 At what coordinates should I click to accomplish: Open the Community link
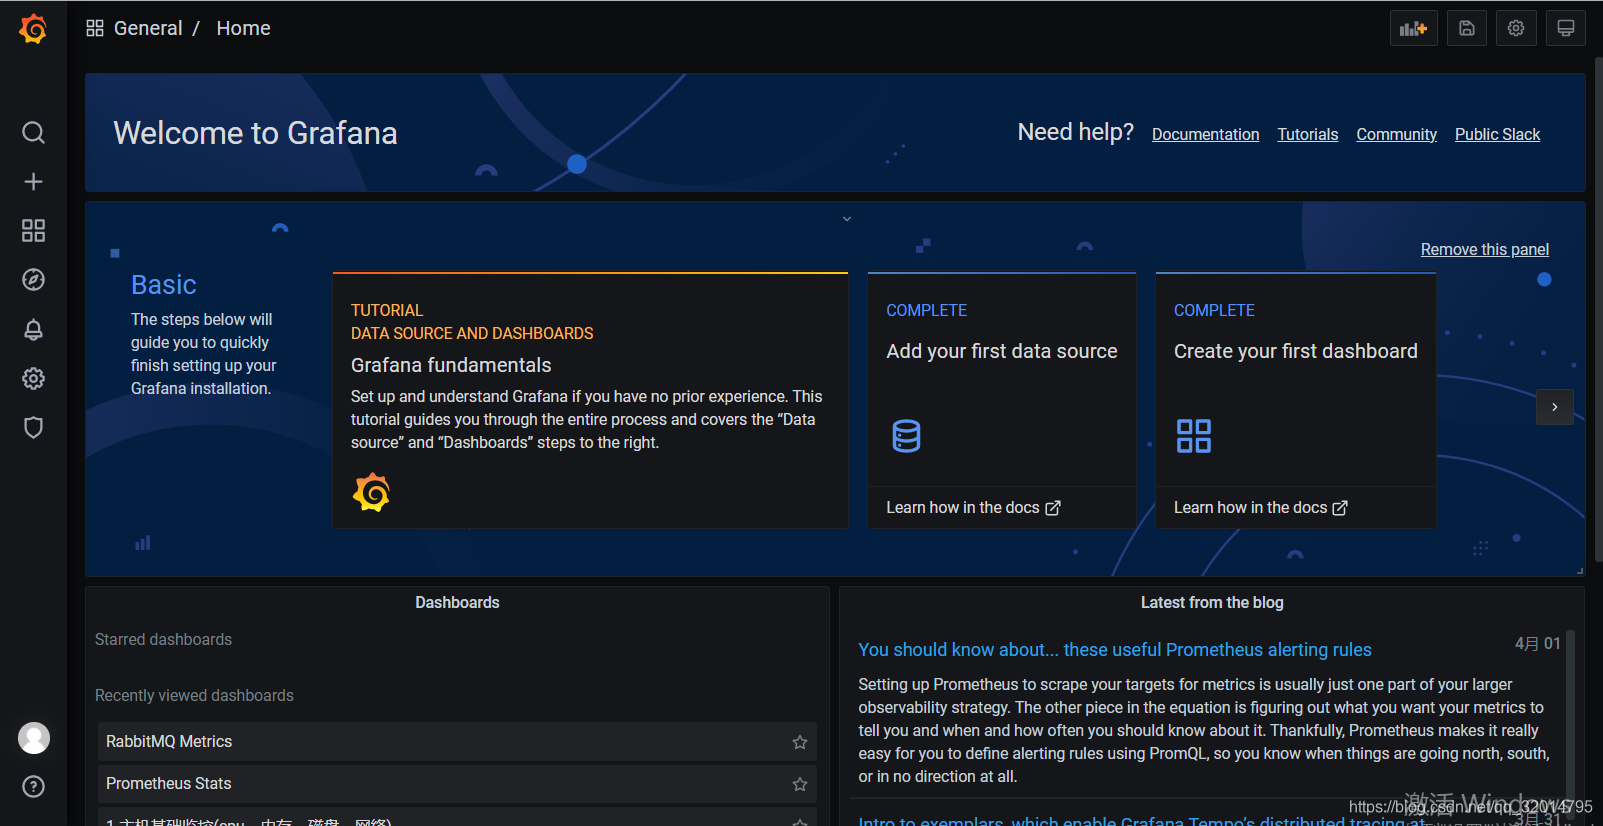tap(1396, 134)
